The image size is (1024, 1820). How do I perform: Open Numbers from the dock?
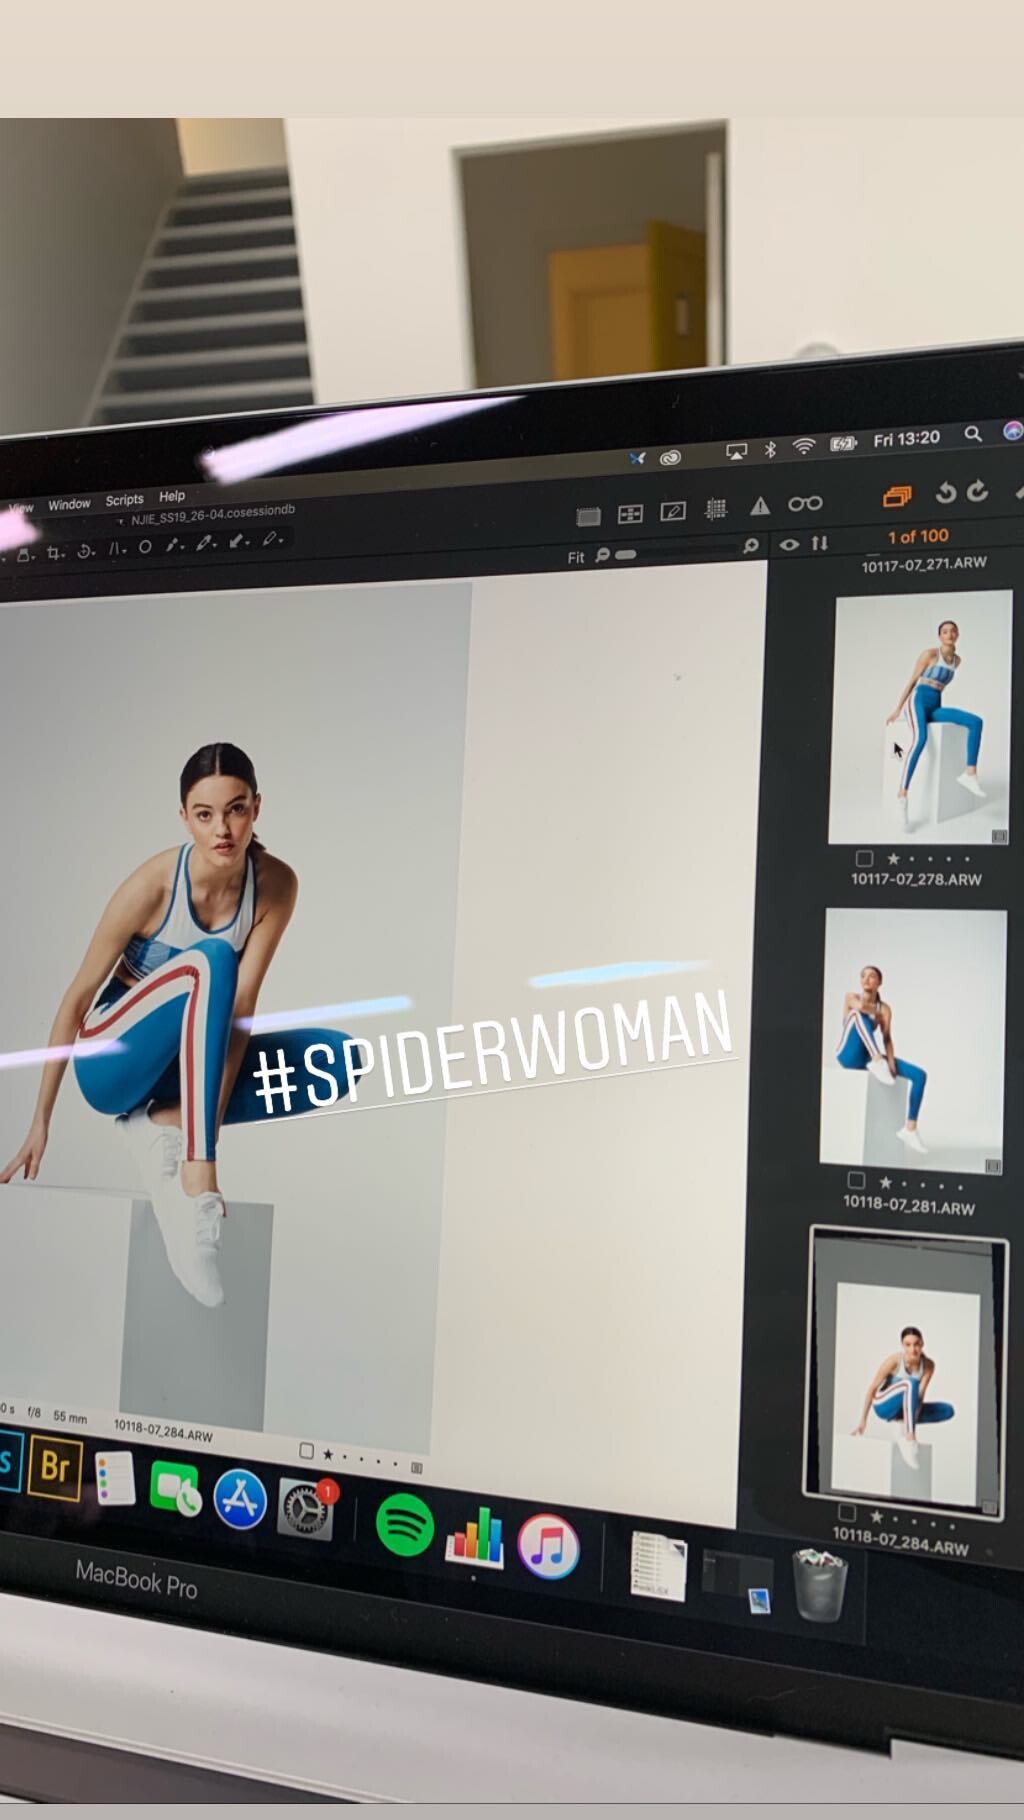pos(475,1537)
